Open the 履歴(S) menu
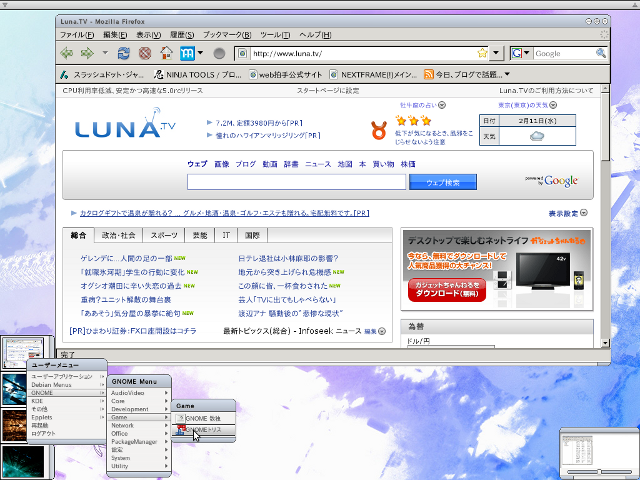The width and height of the screenshot is (640, 480). coord(182,35)
